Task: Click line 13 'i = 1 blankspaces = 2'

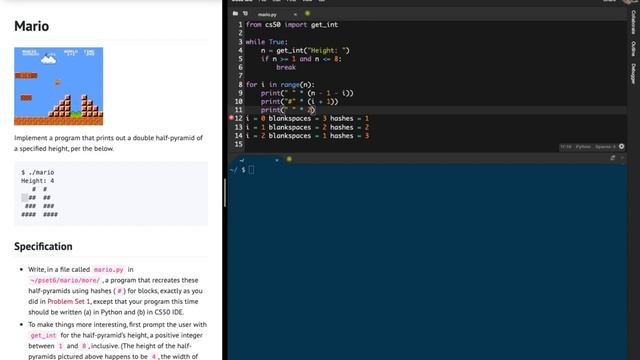Action: point(307,127)
